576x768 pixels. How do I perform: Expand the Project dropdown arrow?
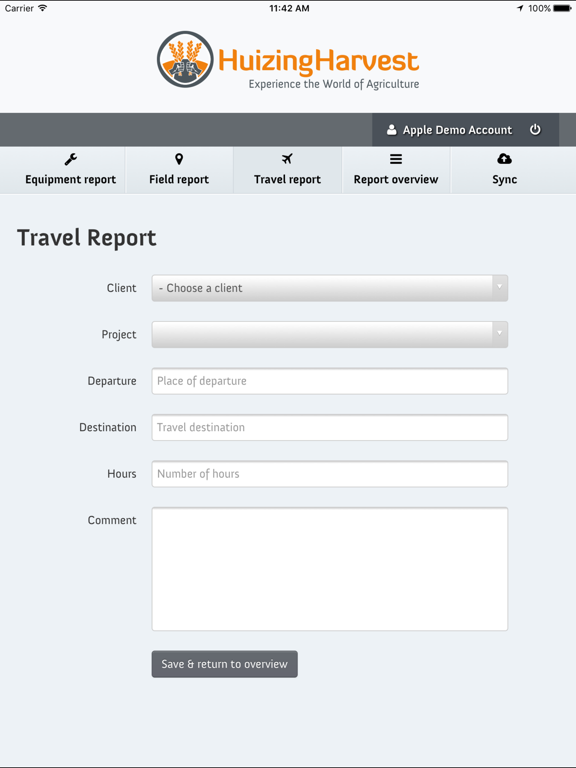(x=500, y=334)
